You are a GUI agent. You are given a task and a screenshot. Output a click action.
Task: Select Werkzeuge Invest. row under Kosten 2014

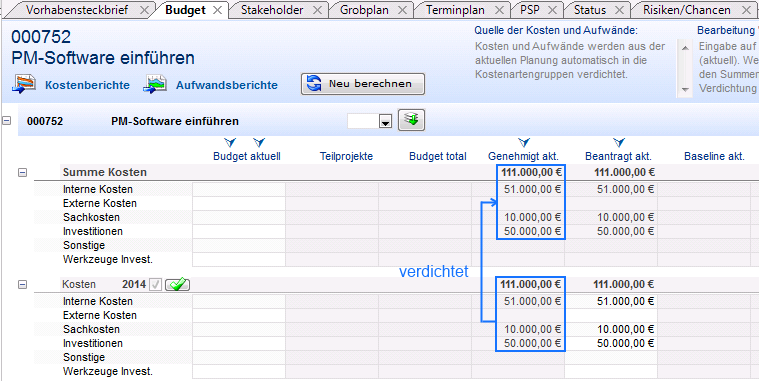tap(107, 372)
